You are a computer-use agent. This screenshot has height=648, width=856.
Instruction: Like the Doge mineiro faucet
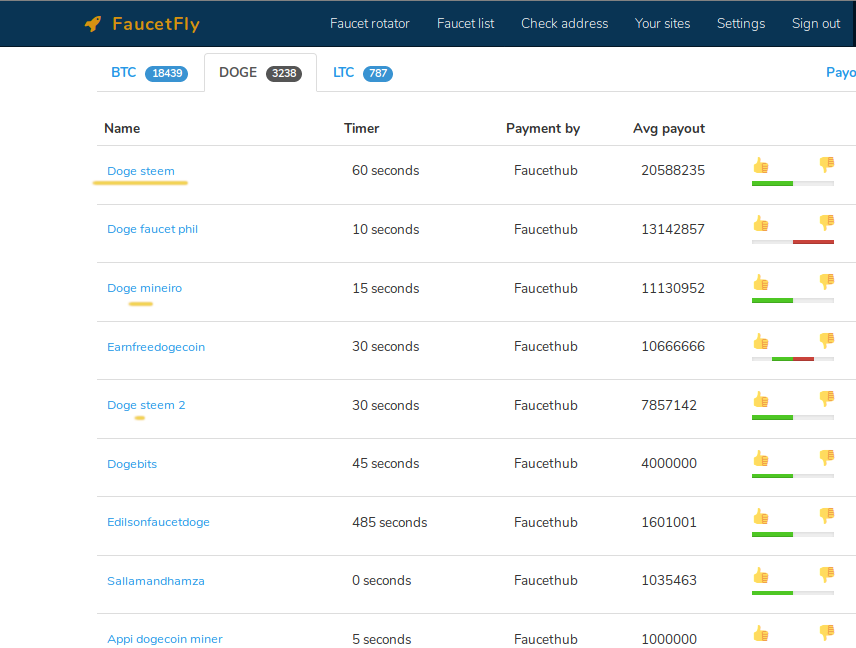pyautogui.click(x=761, y=283)
